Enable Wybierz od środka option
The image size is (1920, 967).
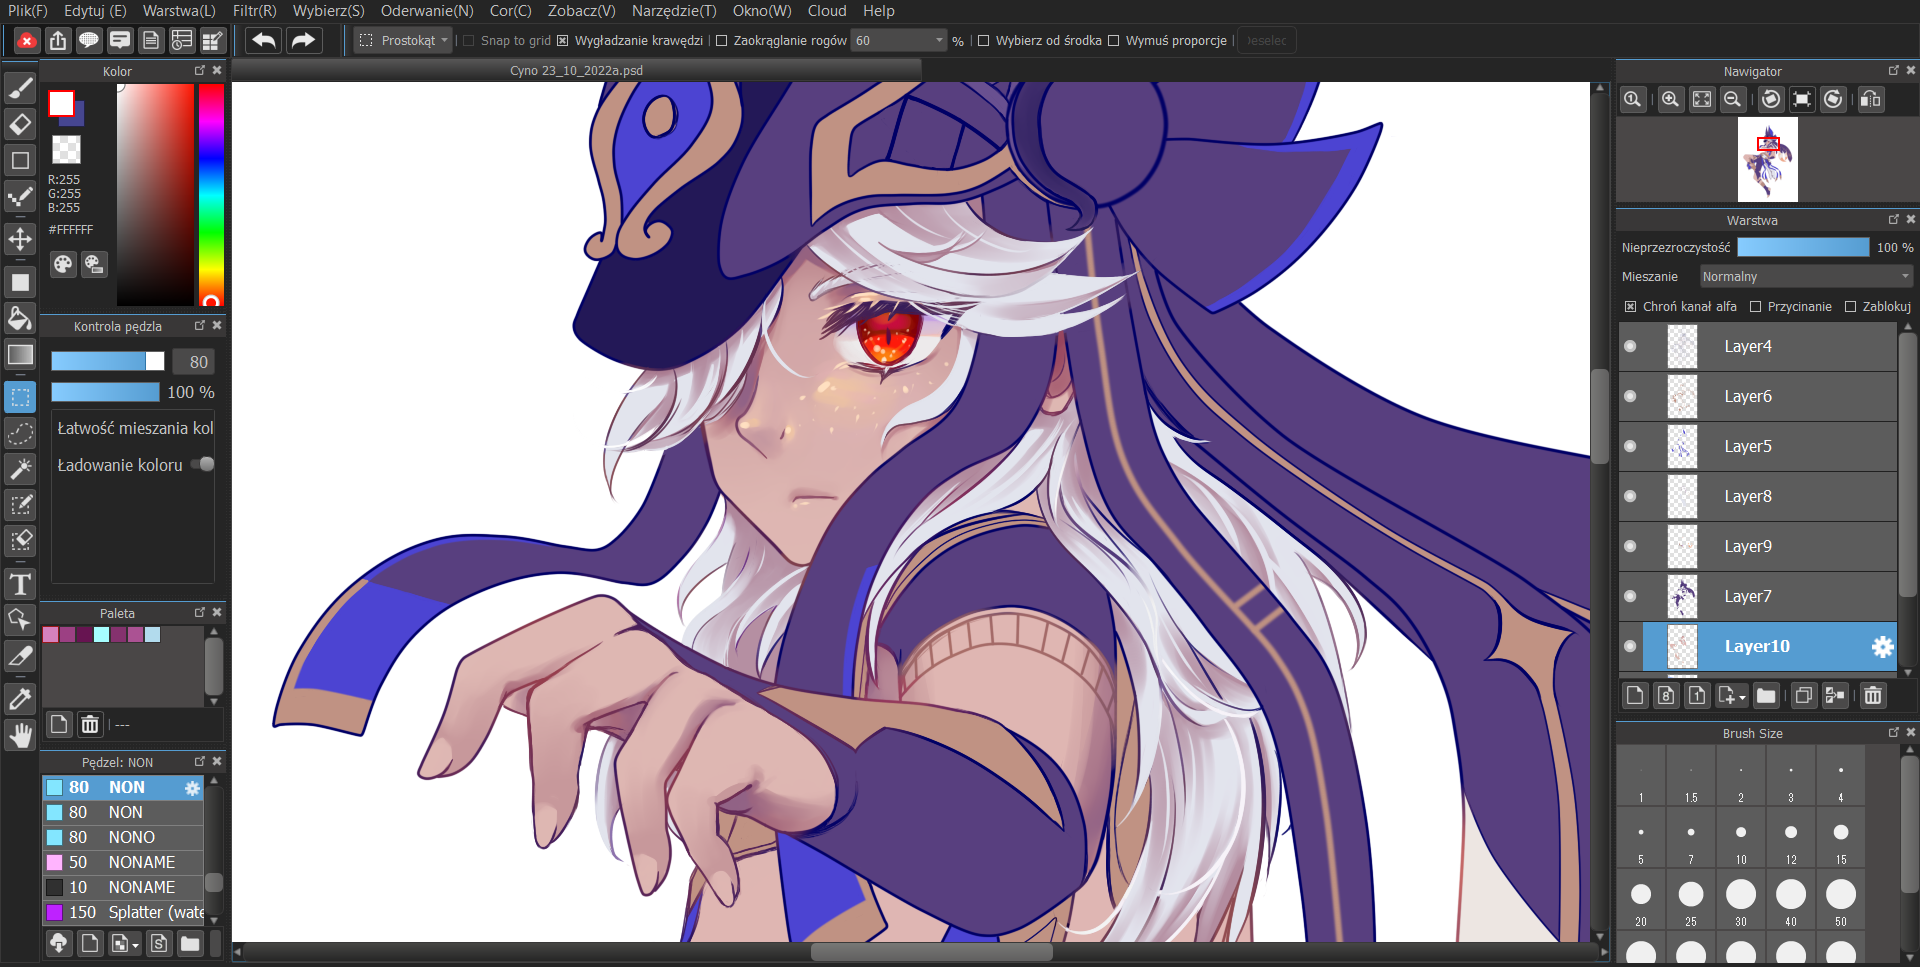tap(985, 41)
